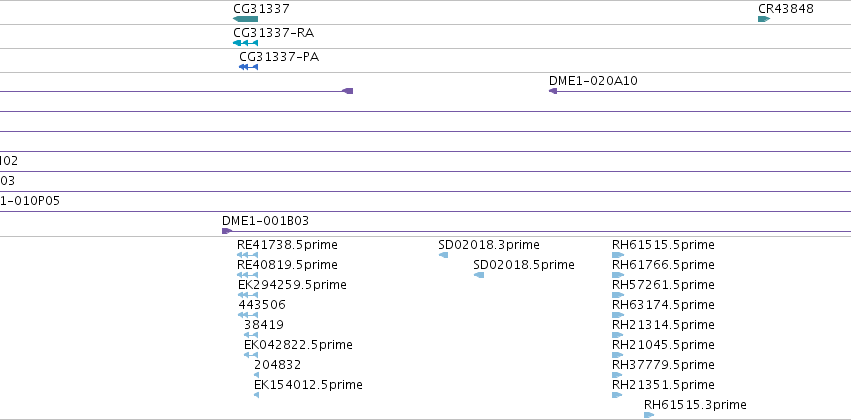Click the 443506 EST label
Screen dimensions: 851x420
click(262, 305)
